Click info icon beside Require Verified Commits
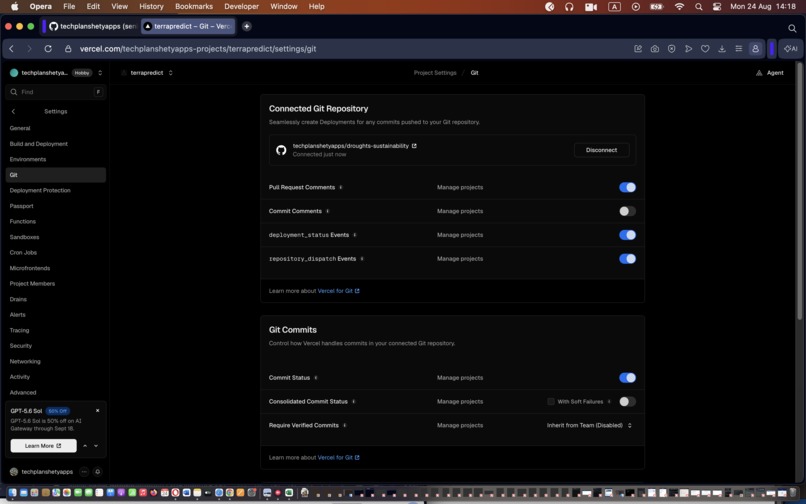Image resolution: width=806 pixels, height=504 pixels. pyautogui.click(x=344, y=425)
